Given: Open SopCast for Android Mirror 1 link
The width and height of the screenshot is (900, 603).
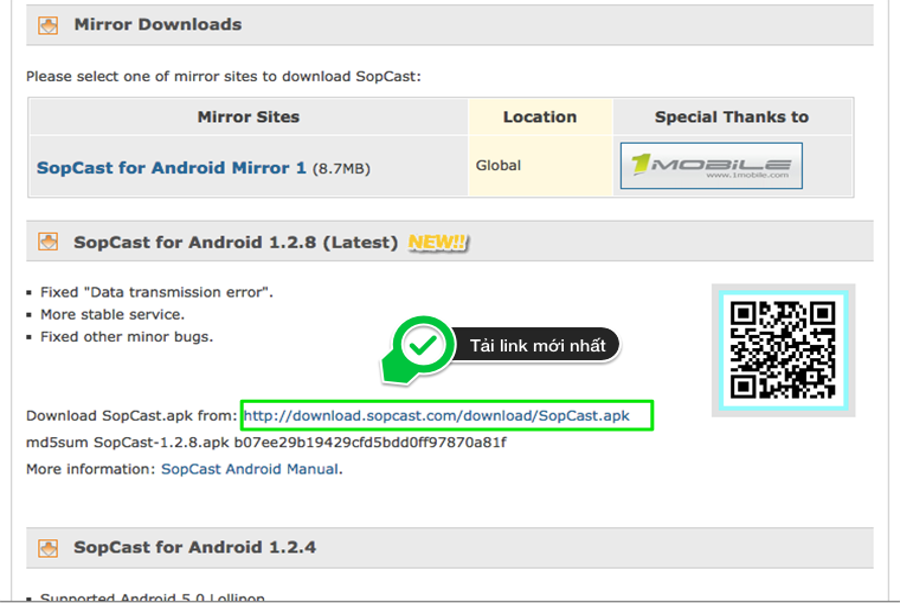Looking at the screenshot, I should pyautogui.click(x=171, y=168).
